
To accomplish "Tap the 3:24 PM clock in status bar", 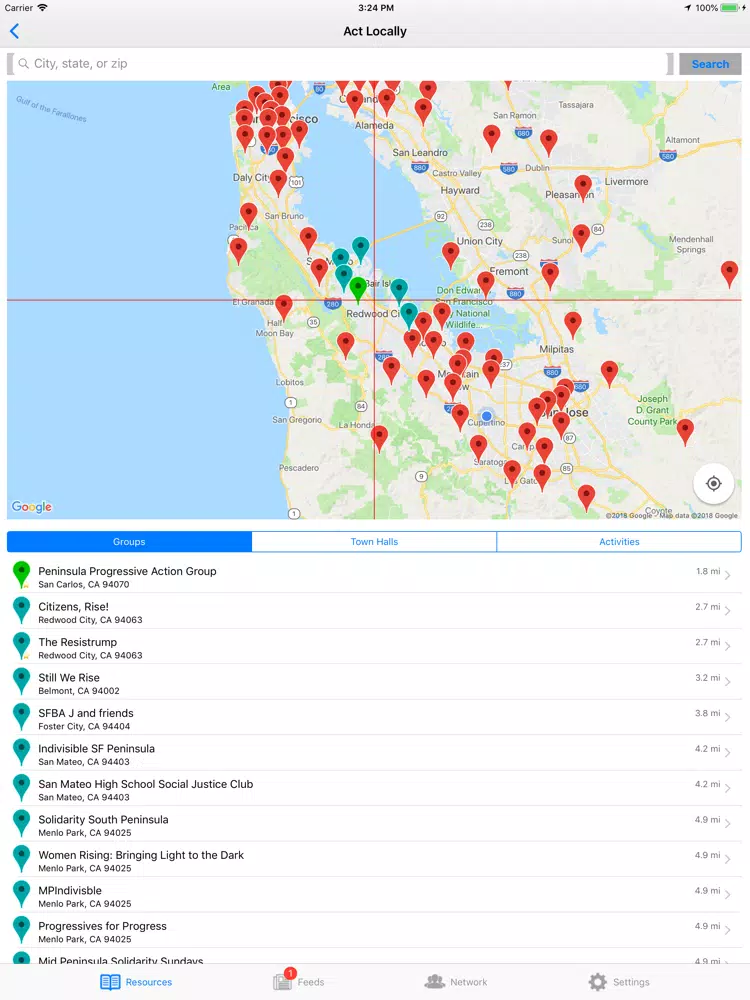I will click(376, 8).
